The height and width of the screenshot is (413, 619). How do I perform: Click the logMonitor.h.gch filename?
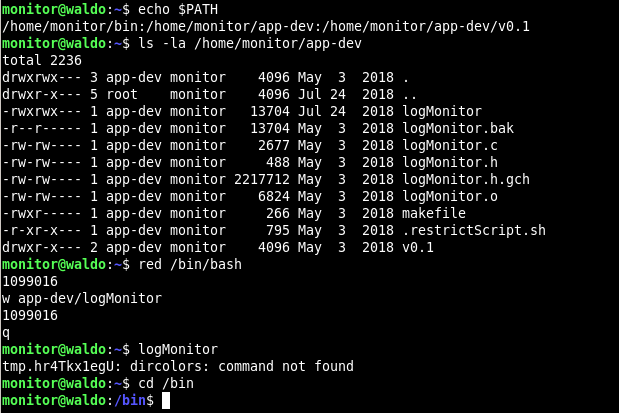click(x=466, y=179)
